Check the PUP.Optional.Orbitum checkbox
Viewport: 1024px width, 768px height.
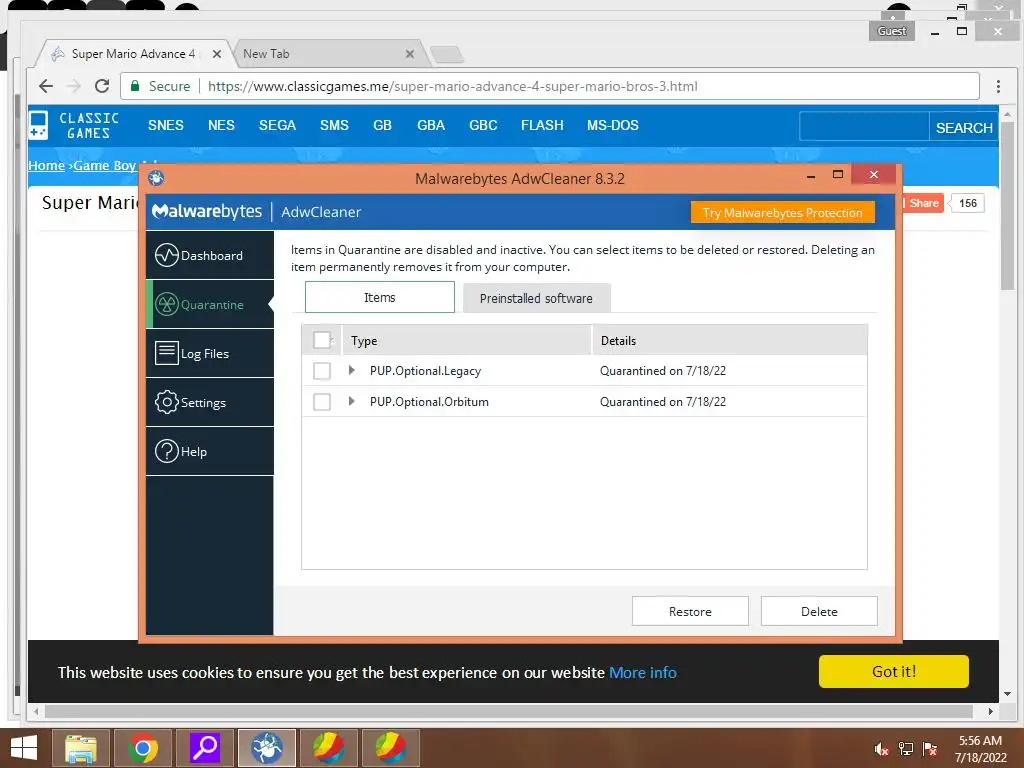[x=322, y=402]
